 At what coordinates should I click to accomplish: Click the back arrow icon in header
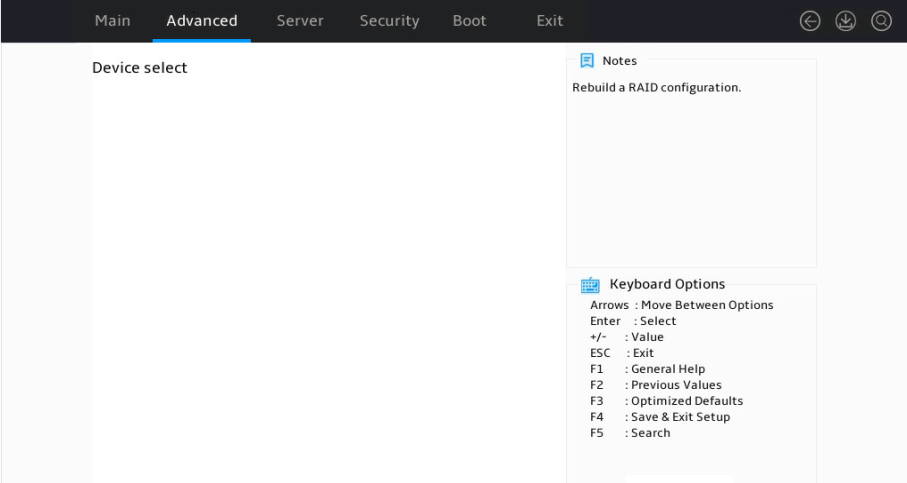[x=810, y=21]
